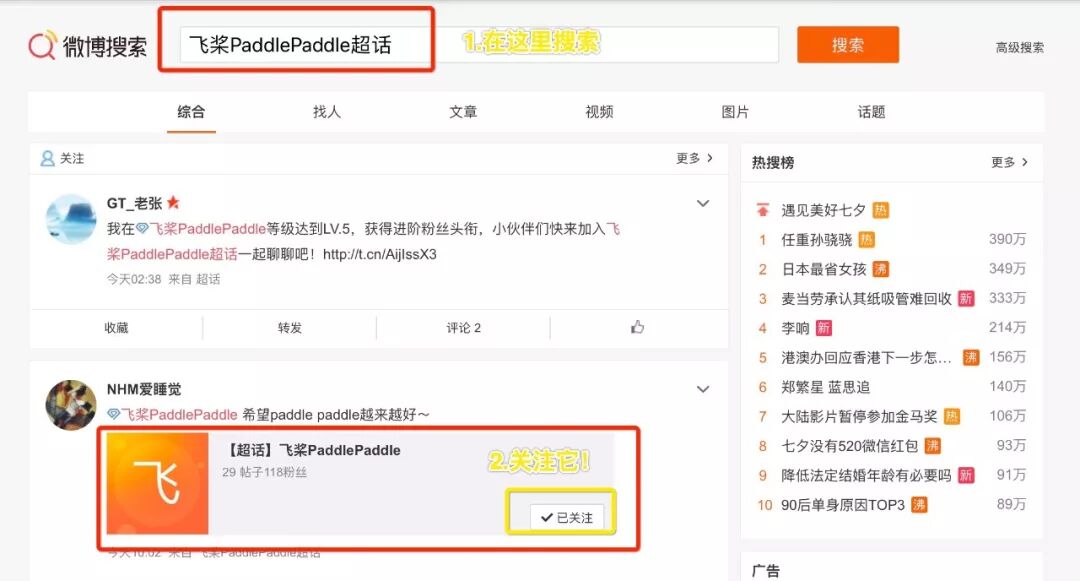Click the 29 帖子118粉丝 text
The width and height of the screenshot is (1080, 581).
(x=264, y=472)
